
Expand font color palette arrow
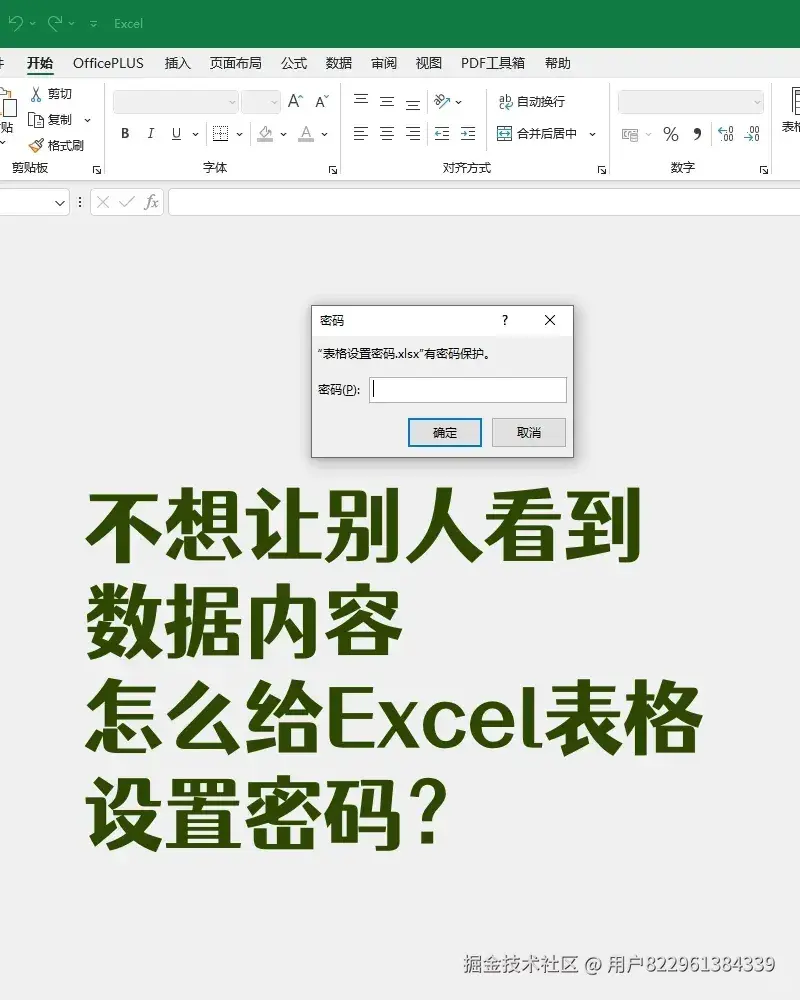click(325, 134)
